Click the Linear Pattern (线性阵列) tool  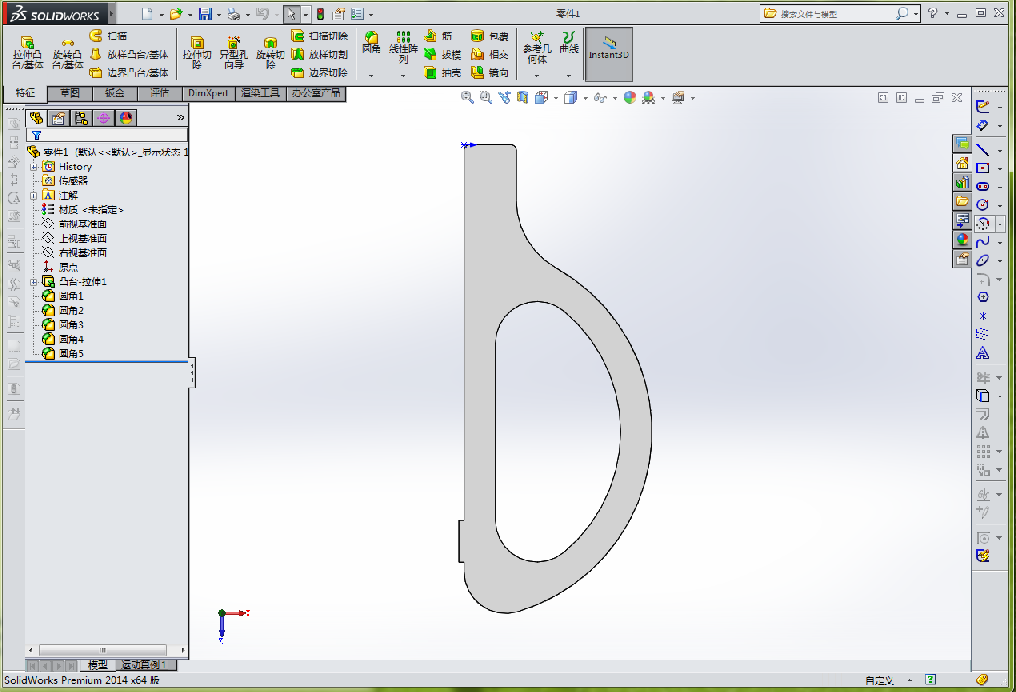pos(403,47)
